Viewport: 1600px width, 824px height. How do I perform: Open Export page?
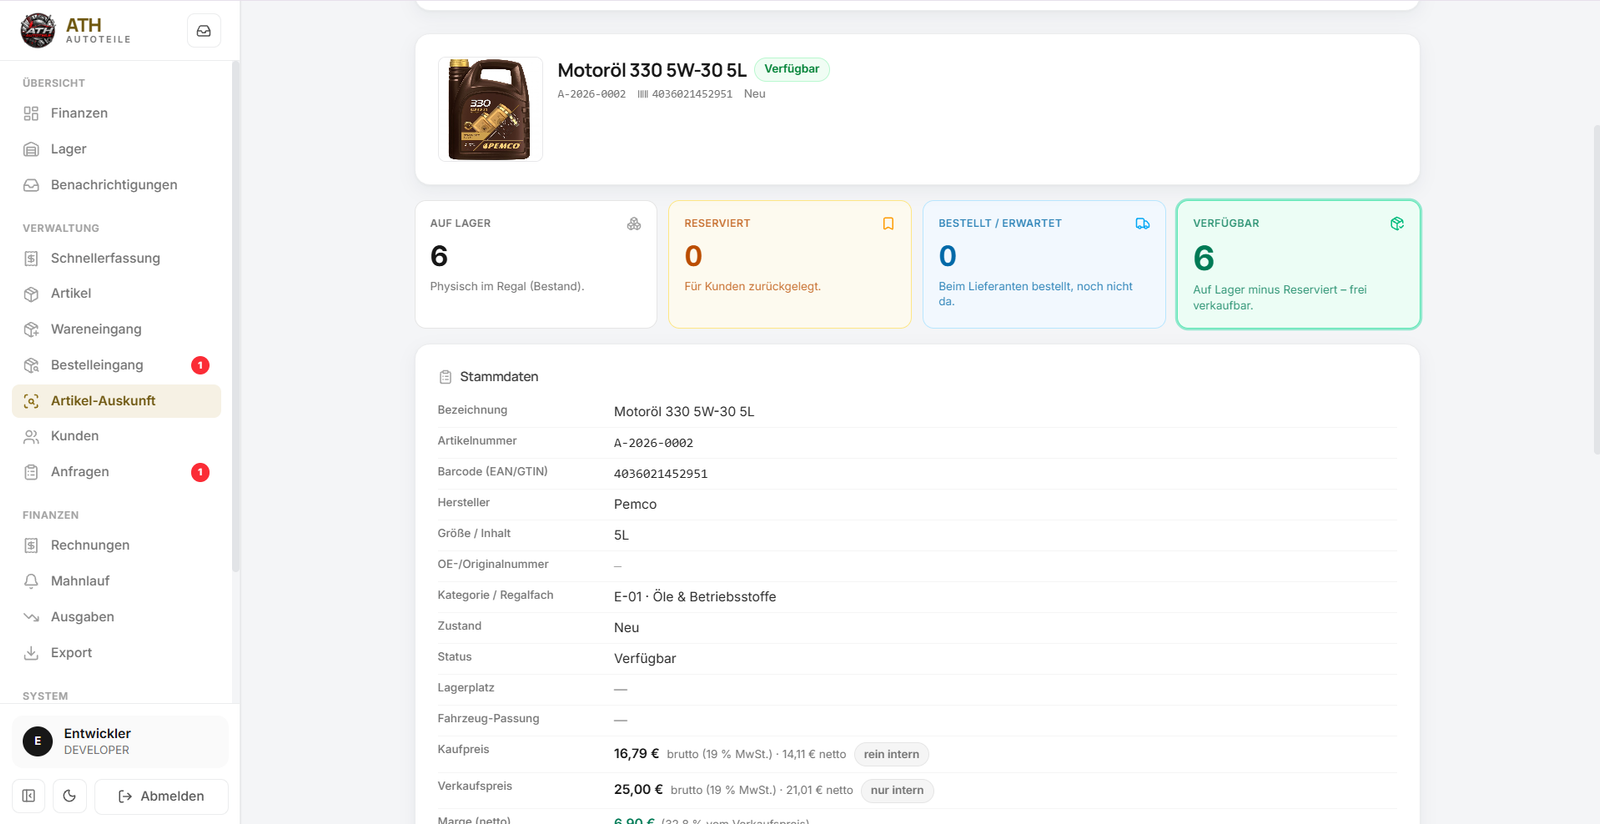coord(116,653)
